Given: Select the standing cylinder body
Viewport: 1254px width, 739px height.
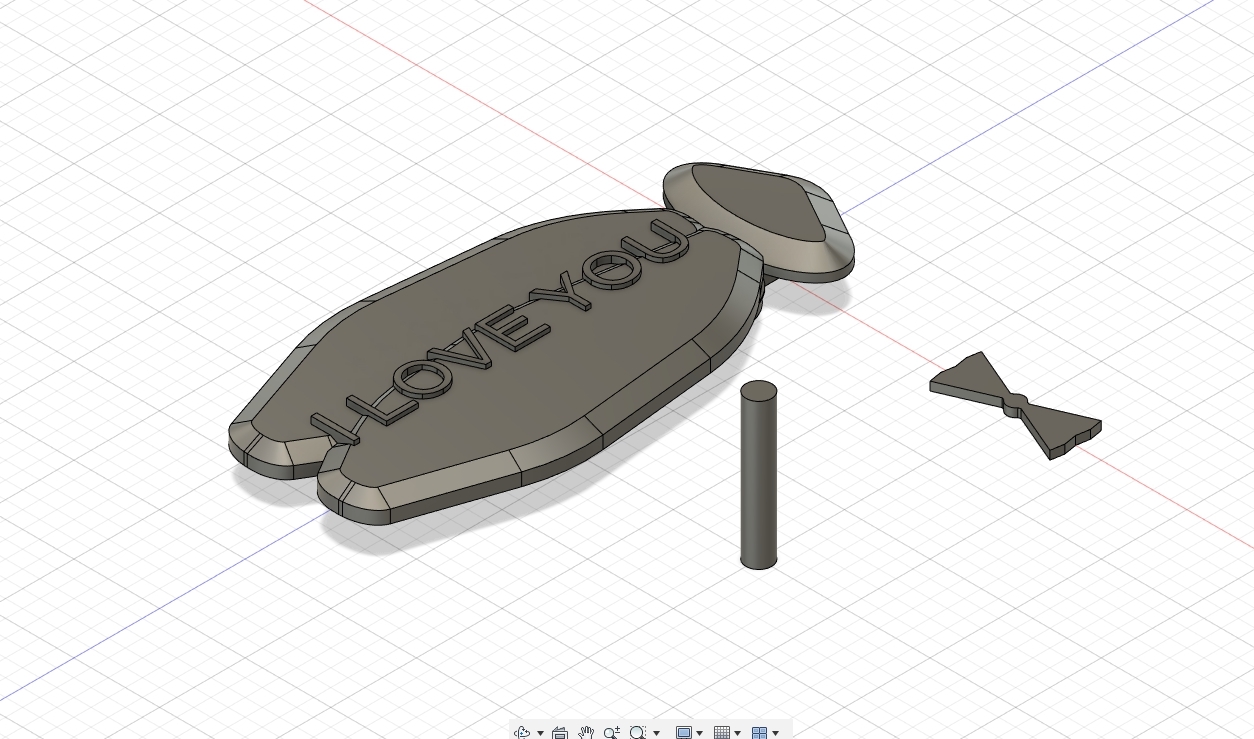Looking at the screenshot, I should [x=758, y=480].
